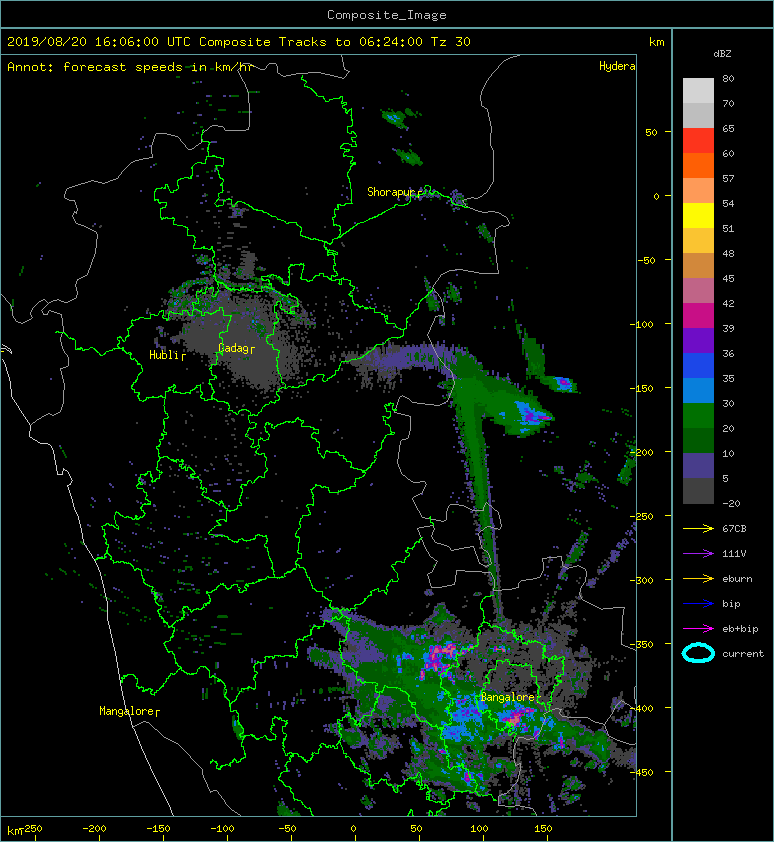The image size is (774, 842).
Task: Pick the bright green swatch below 30 label
Action: tap(698, 415)
